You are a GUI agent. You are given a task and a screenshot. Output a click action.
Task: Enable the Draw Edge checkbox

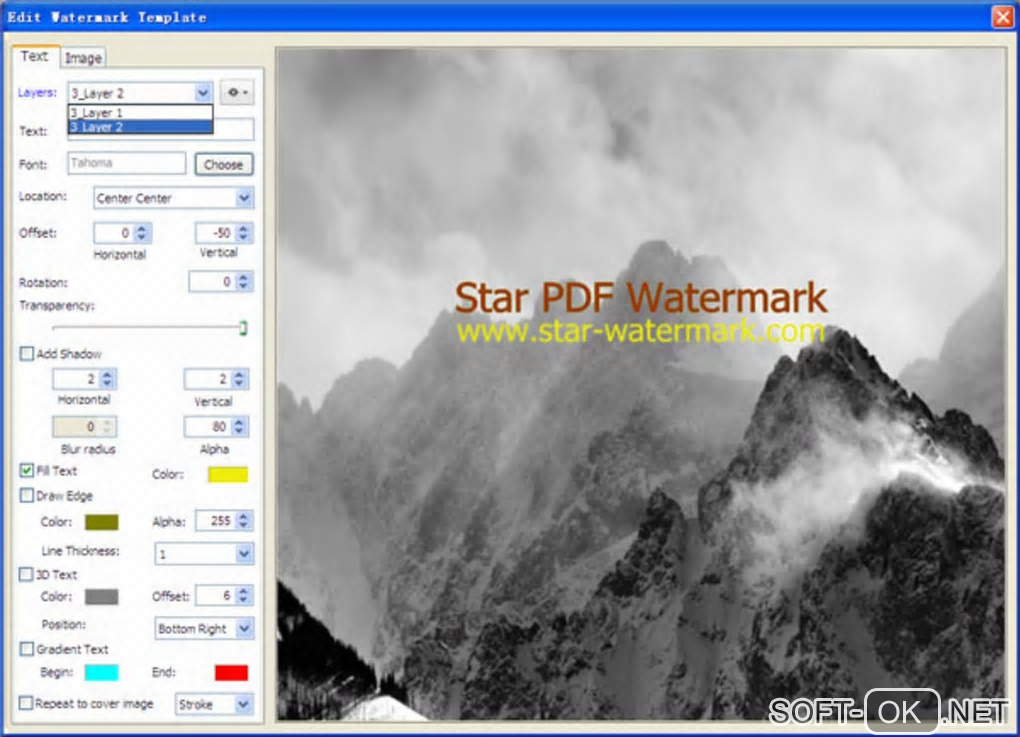[x=27, y=496]
